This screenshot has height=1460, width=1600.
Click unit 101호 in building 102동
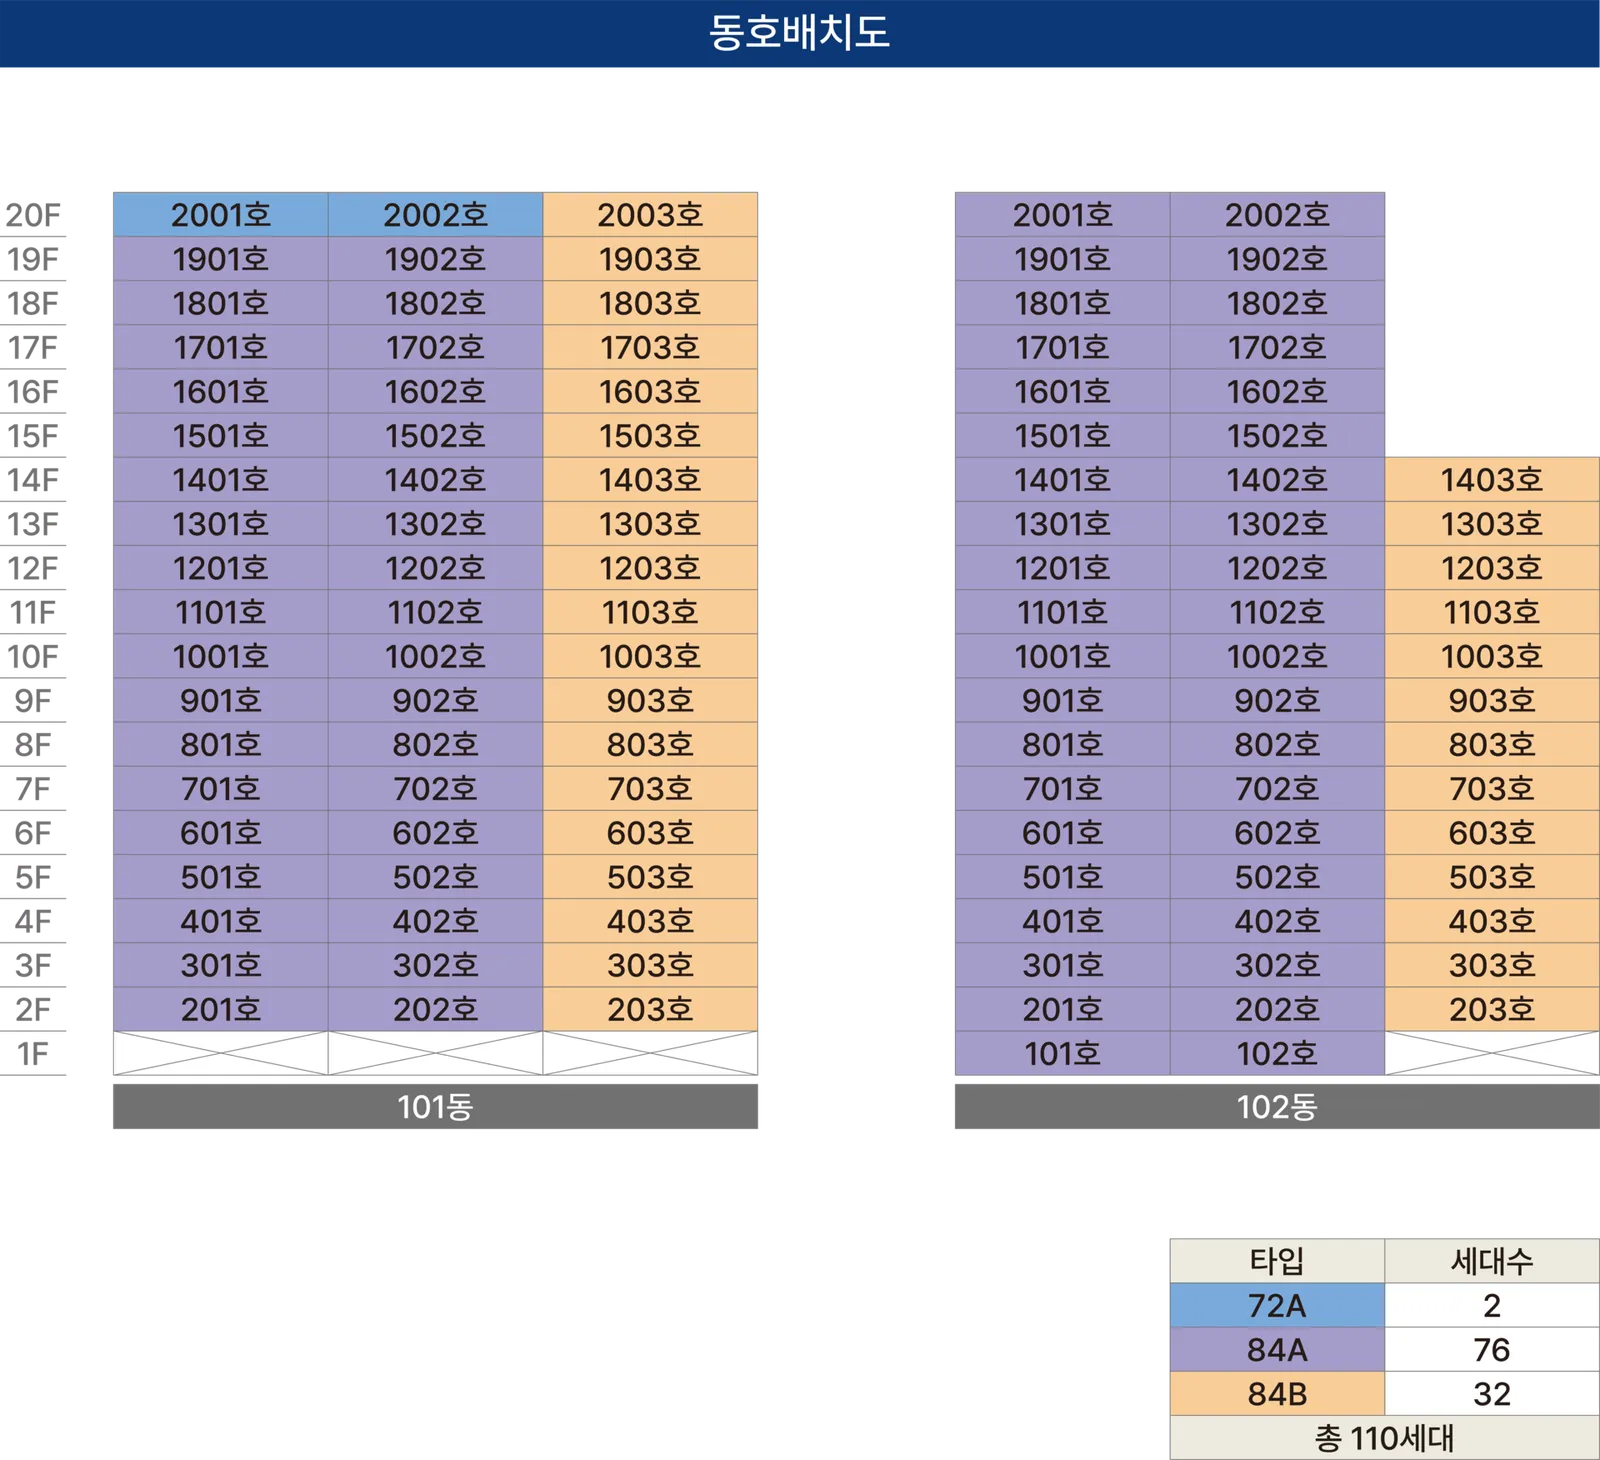click(x=1062, y=1054)
